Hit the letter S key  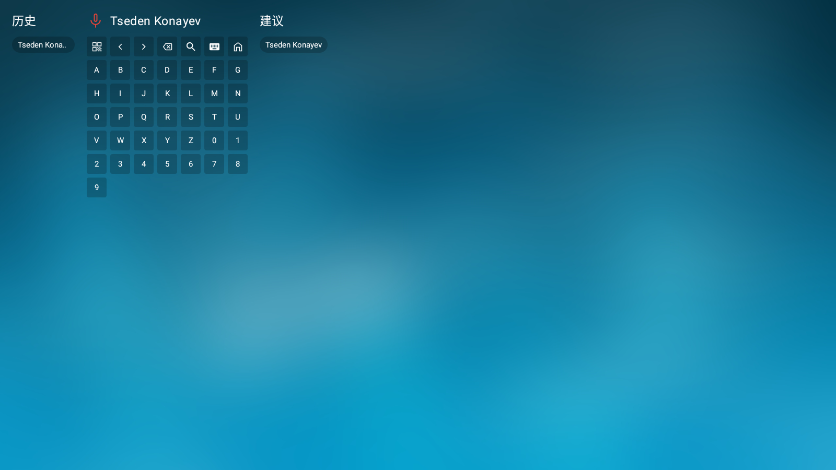[191, 117]
